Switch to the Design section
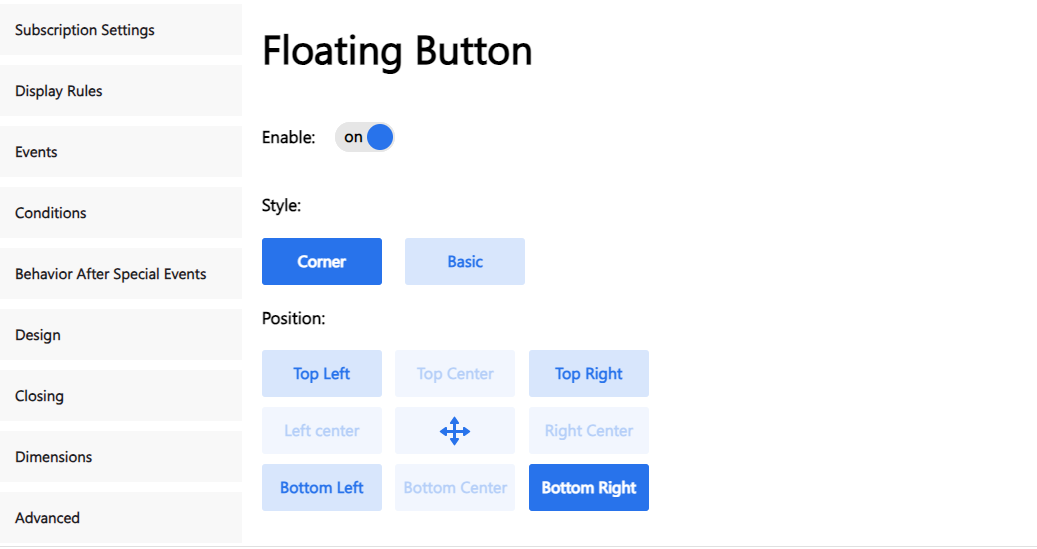 pos(121,335)
